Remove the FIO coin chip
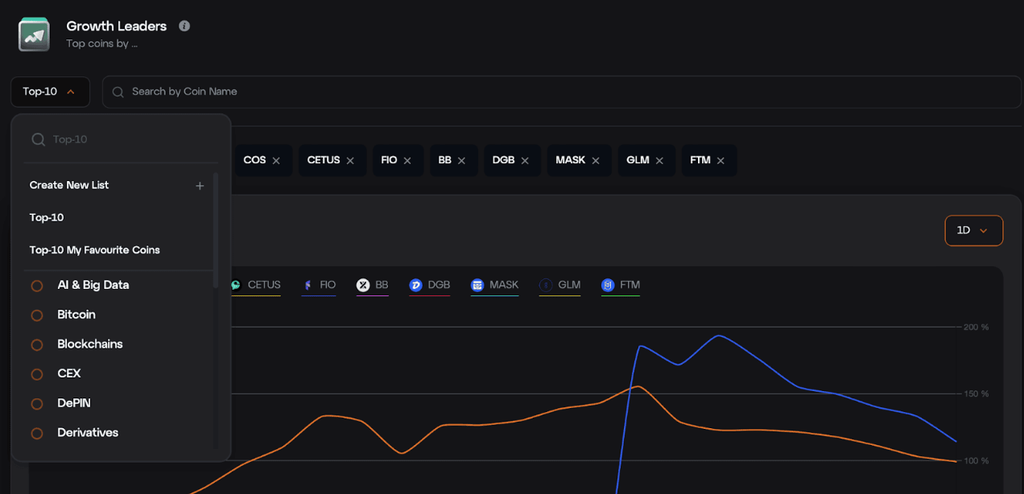 (408, 161)
